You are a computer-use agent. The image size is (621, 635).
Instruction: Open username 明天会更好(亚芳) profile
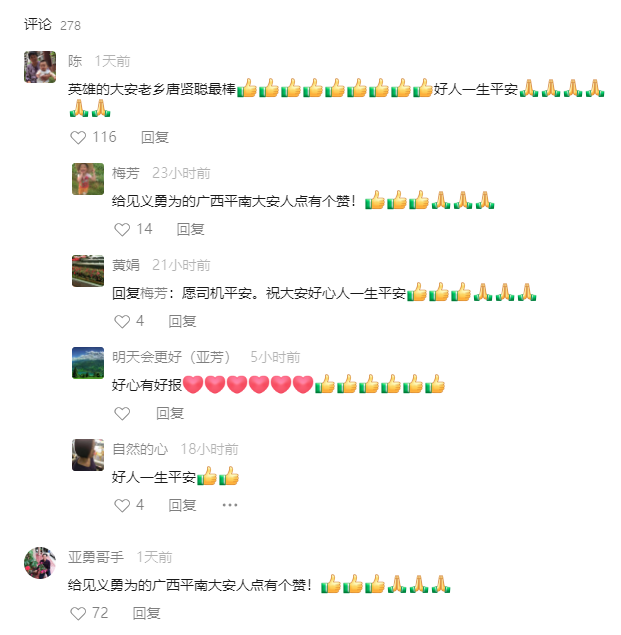tap(171, 357)
